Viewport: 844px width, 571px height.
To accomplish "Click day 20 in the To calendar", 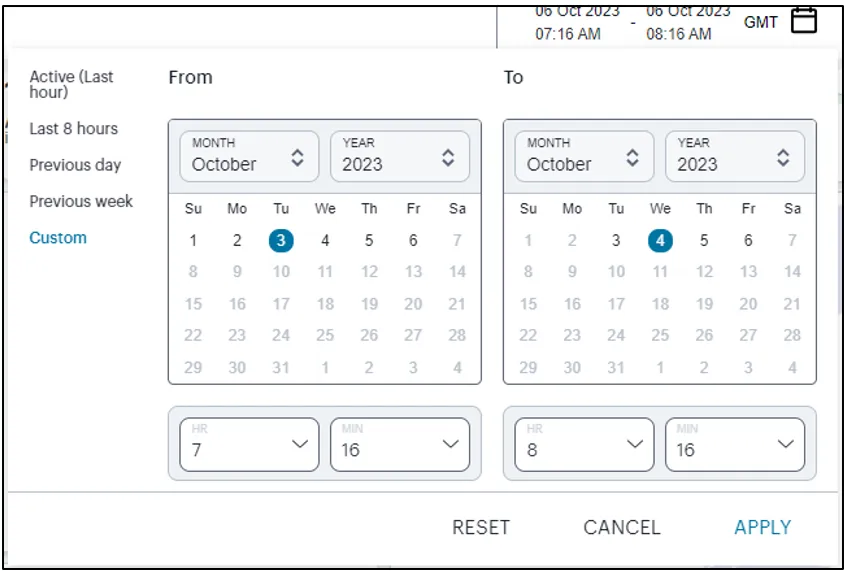I will point(748,304).
